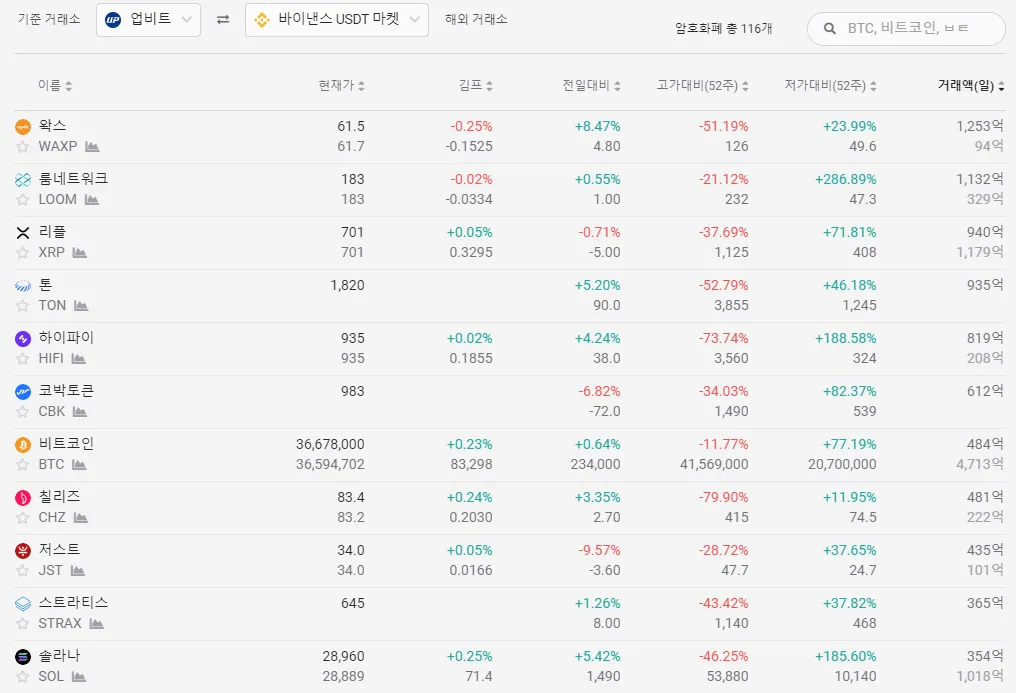Click the 리플 coin name

click(x=52, y=232)
